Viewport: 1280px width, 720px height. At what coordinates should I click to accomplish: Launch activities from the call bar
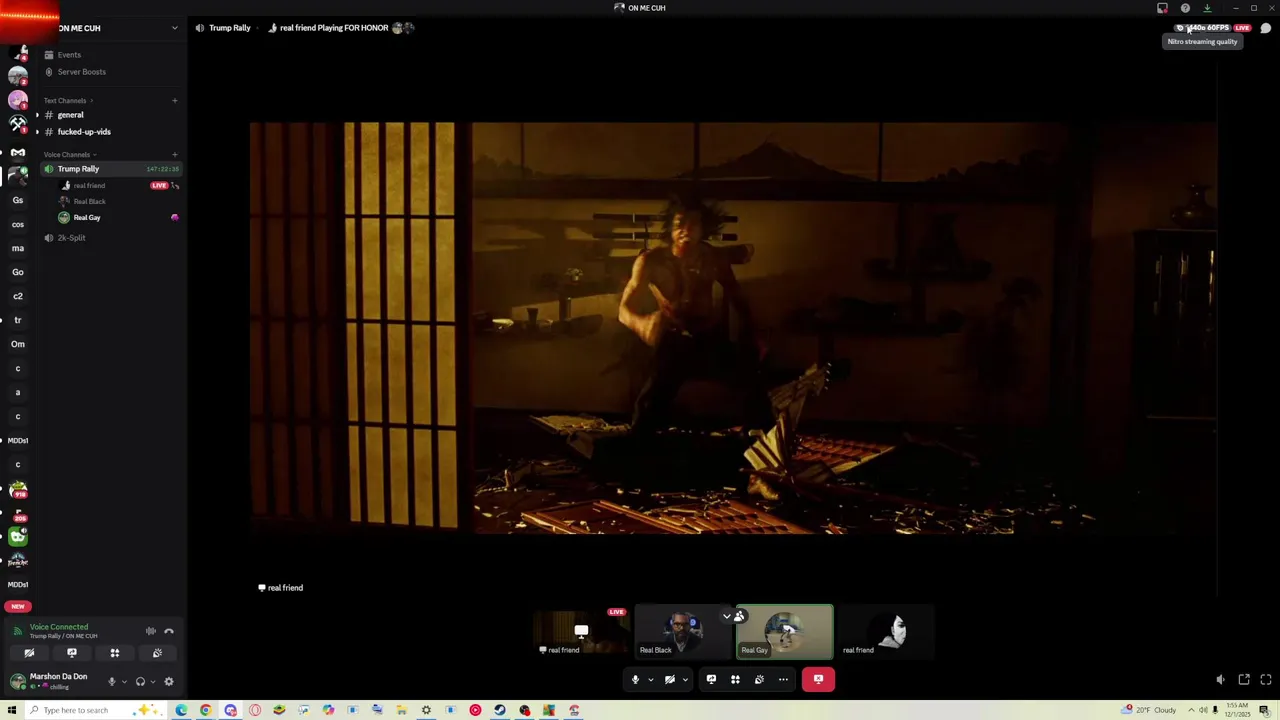735,680
